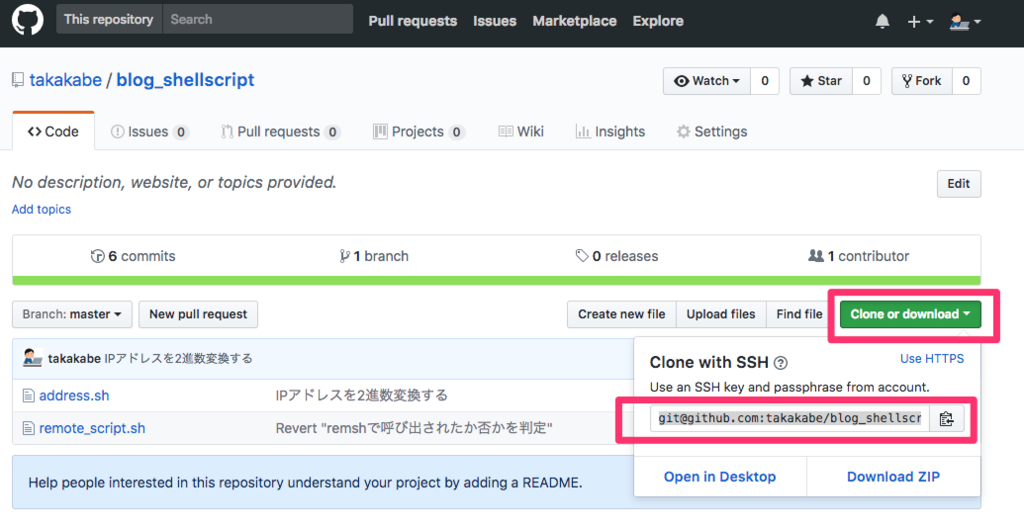Click the green language stats bar

click(x=496, y=281)
